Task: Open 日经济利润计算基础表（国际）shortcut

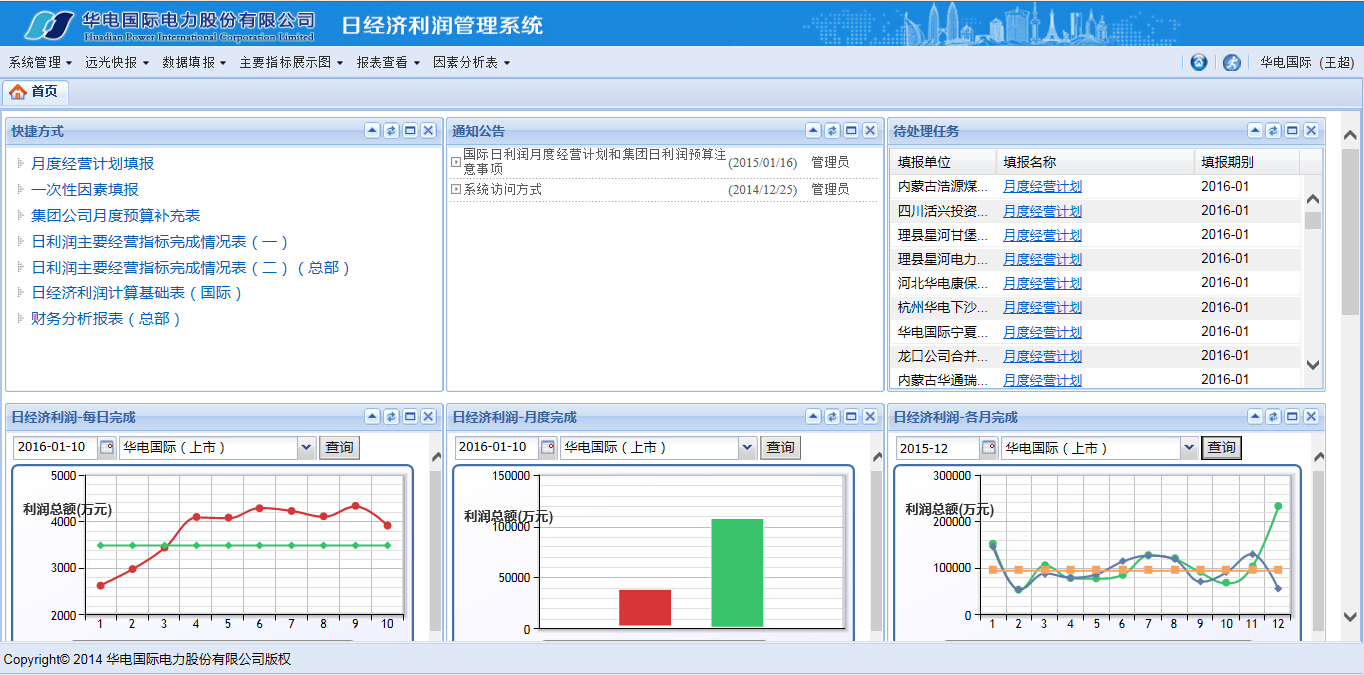Action: point(138,293)
